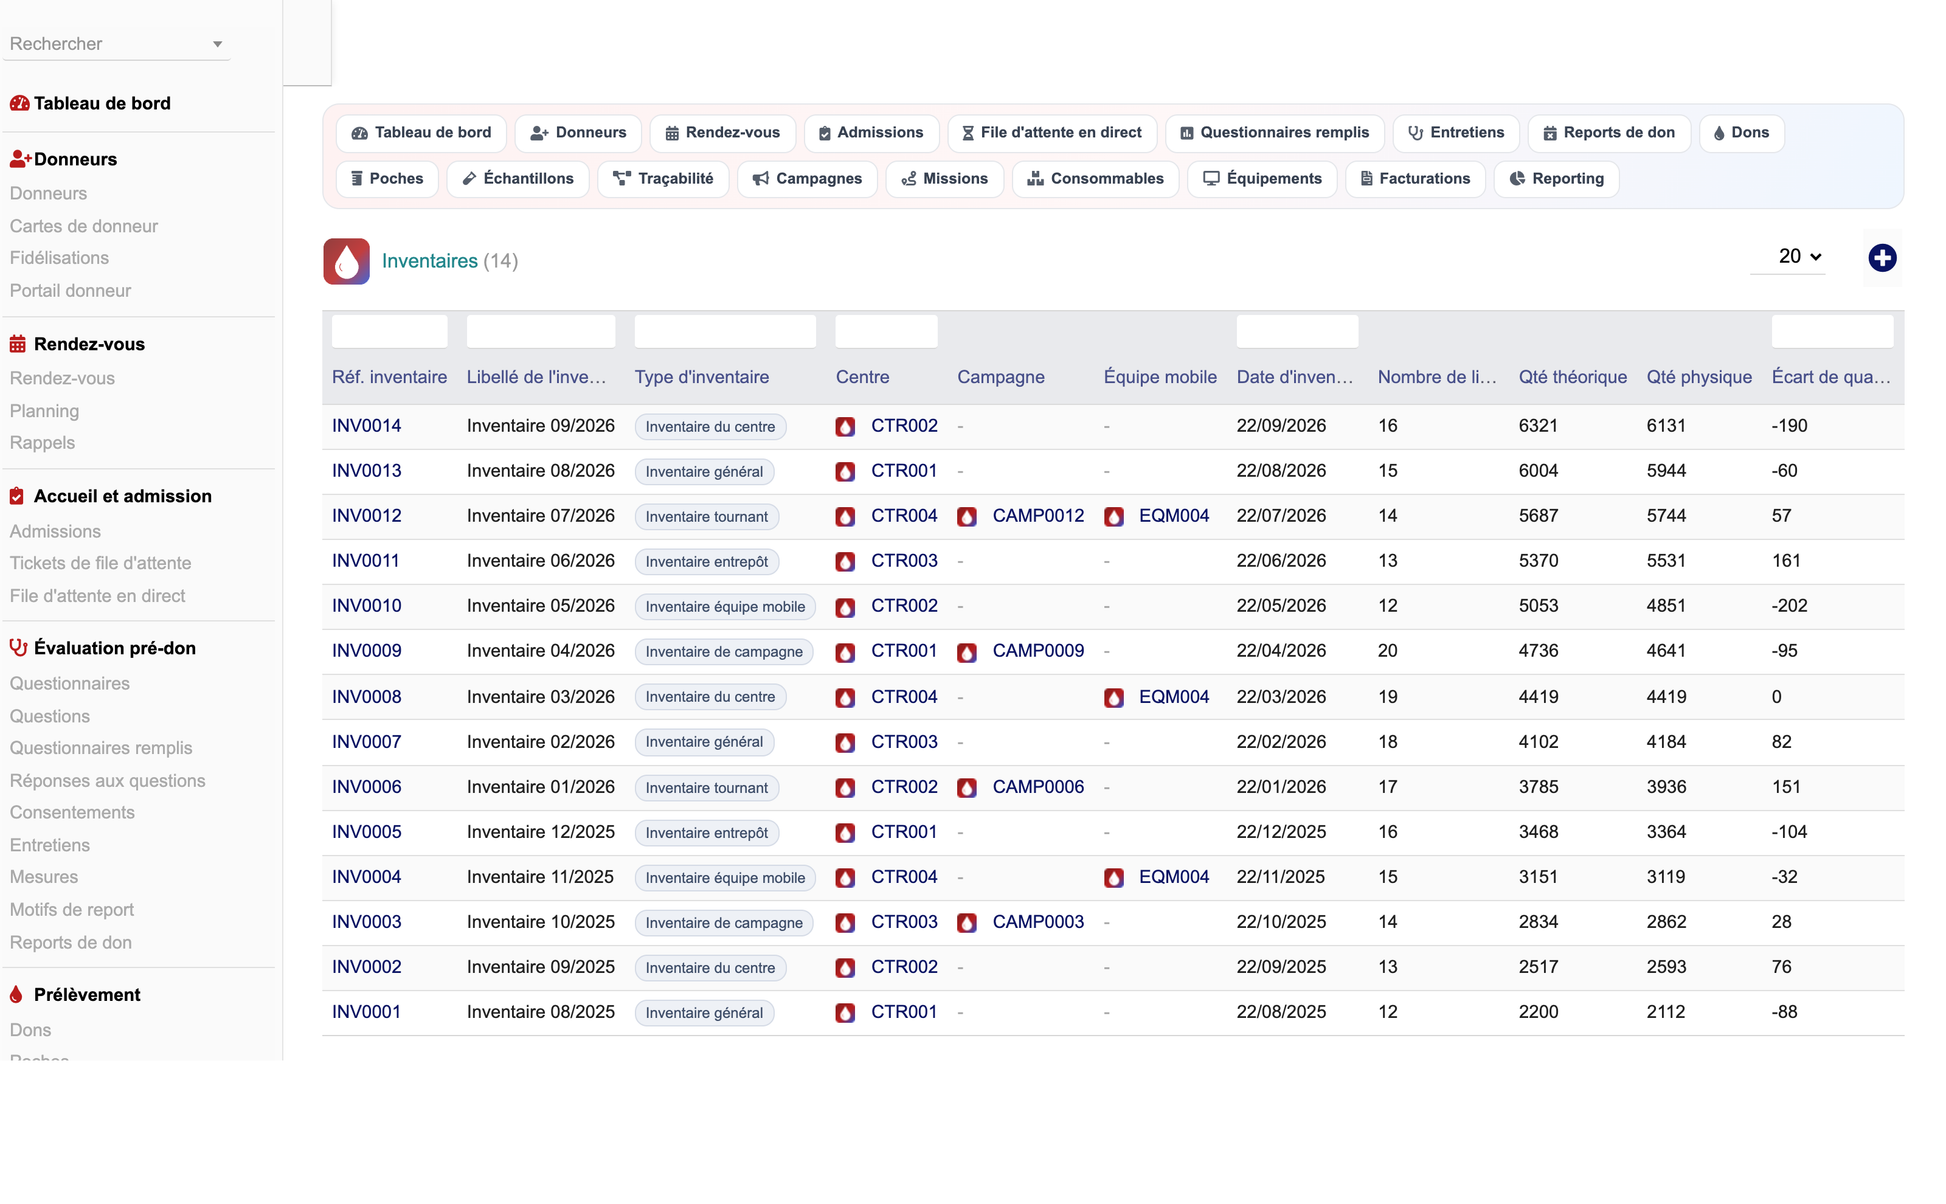Click the Libellé de l'inventaire filter field
Viewport: 1946px width, 1204px height.
click(x=541, y=332)
